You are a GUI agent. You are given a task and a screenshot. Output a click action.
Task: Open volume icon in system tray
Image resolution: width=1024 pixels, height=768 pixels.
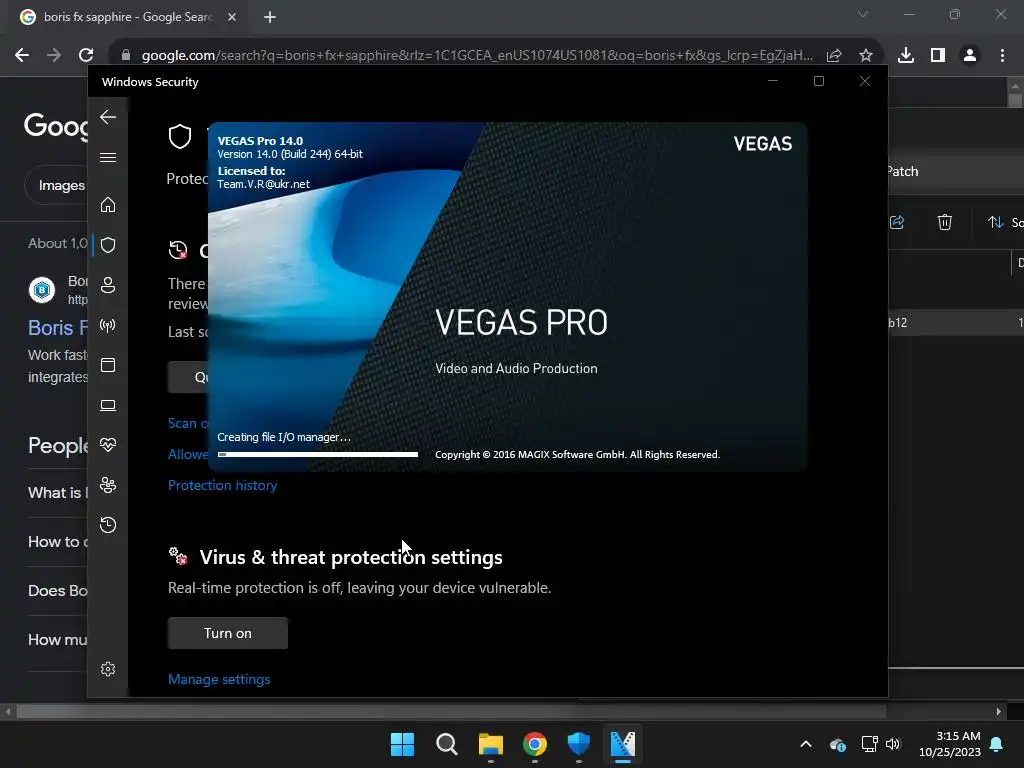[x=893, y=744]
